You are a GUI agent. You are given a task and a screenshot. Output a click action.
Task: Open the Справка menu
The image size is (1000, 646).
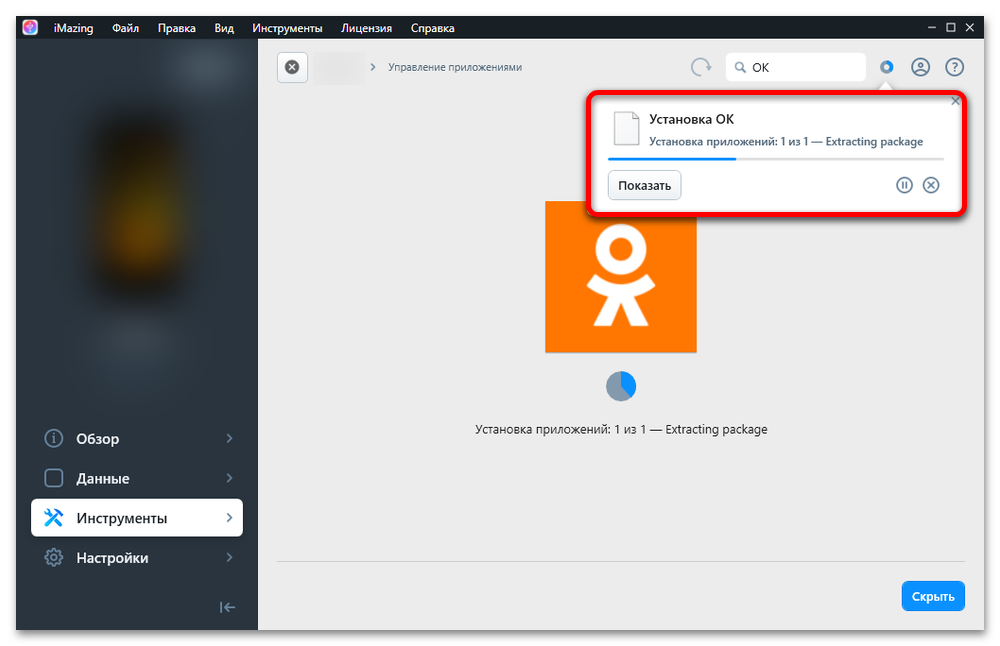(x=432, y=28)
